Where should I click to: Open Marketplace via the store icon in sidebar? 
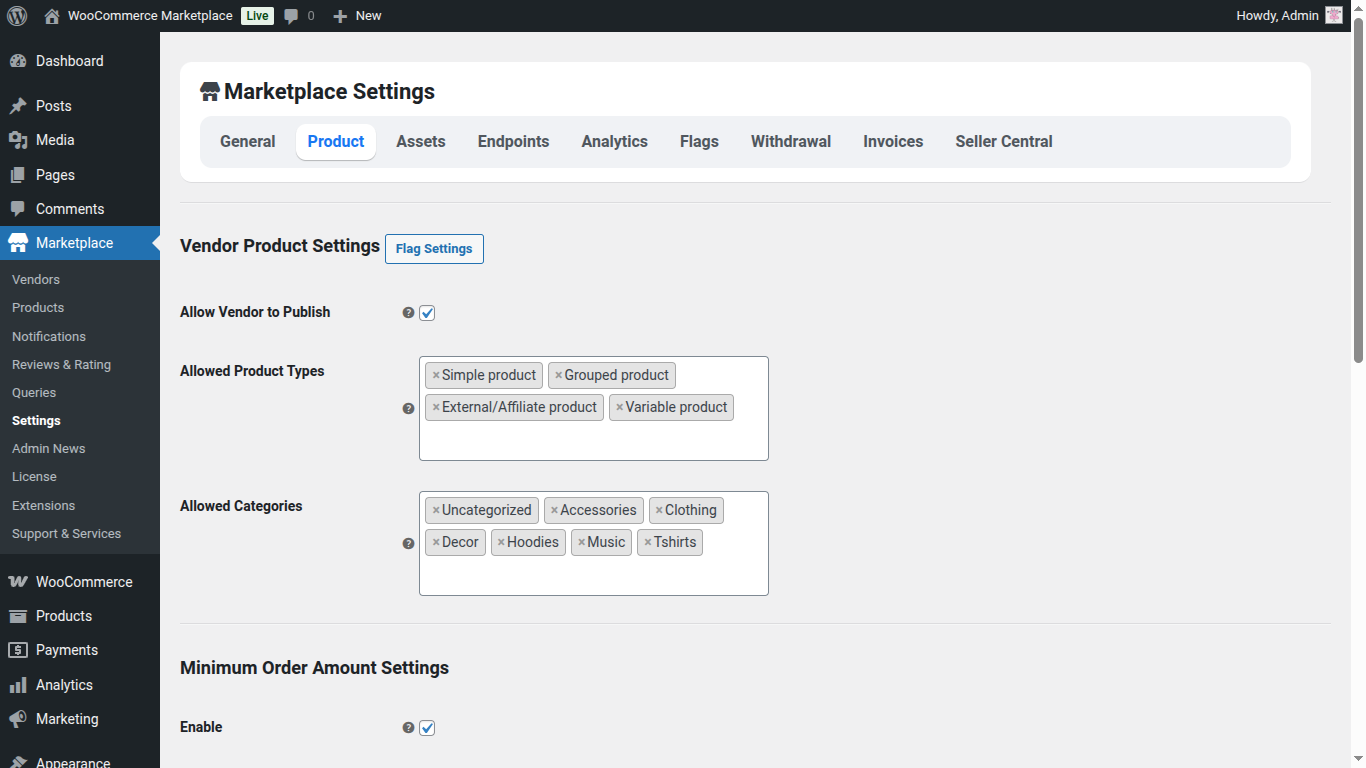pyautogui.click(x=18, y=243)
